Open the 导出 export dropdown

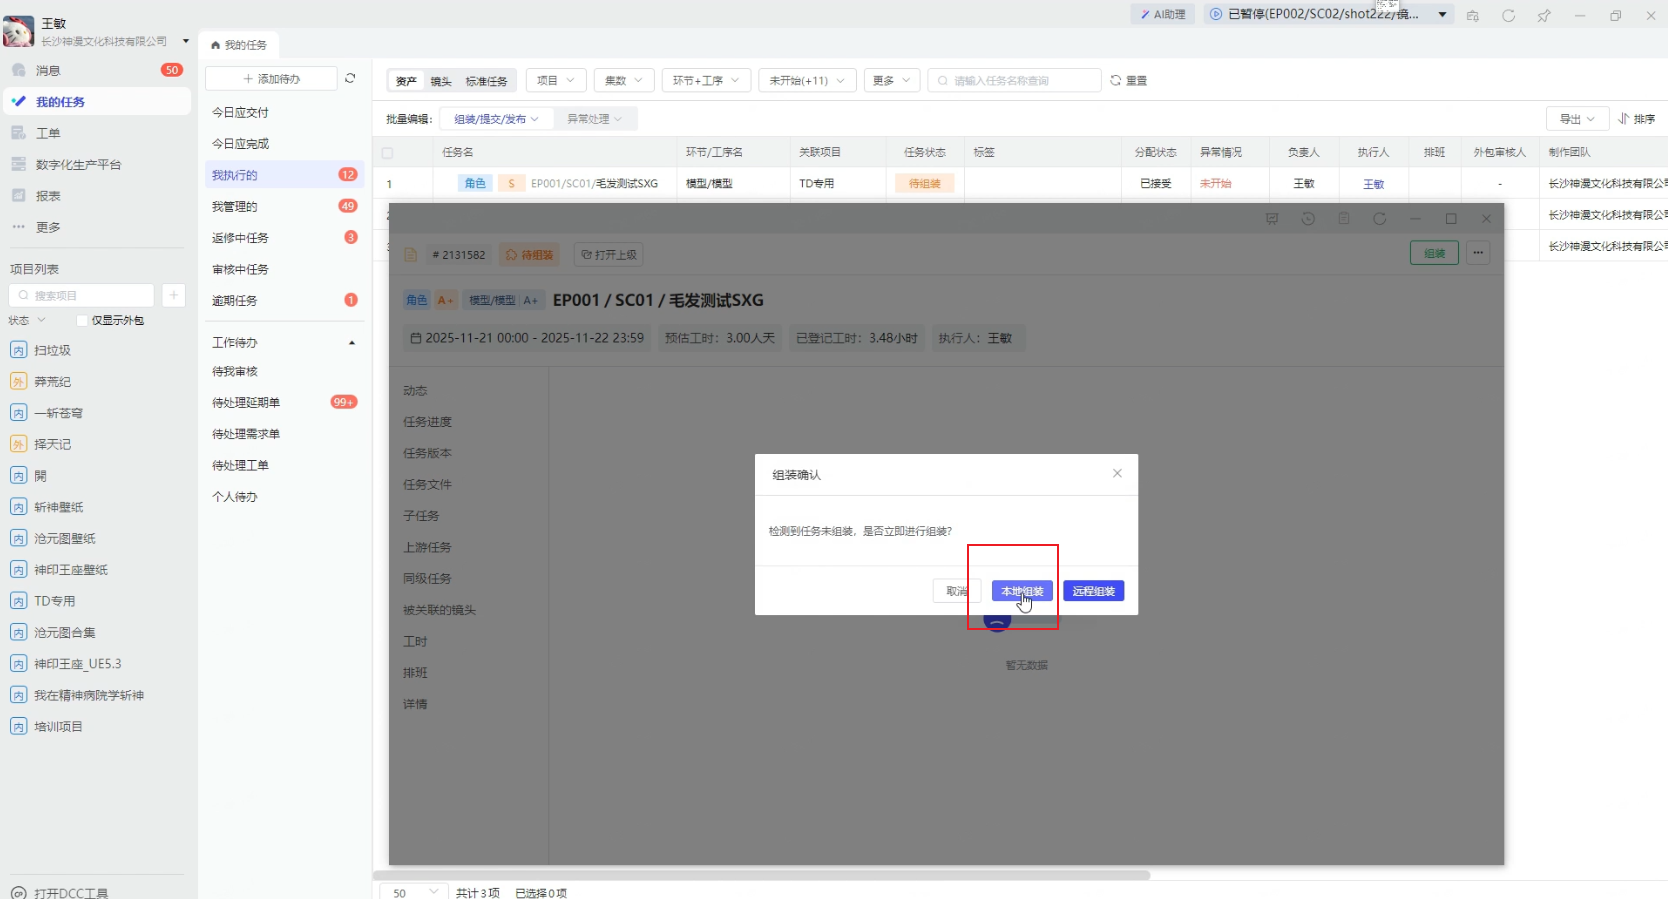1577,119
